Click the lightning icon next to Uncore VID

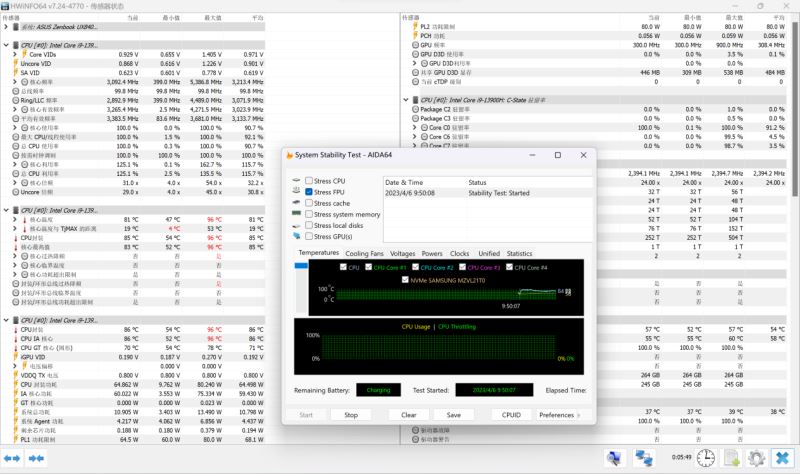click(15, 63)
